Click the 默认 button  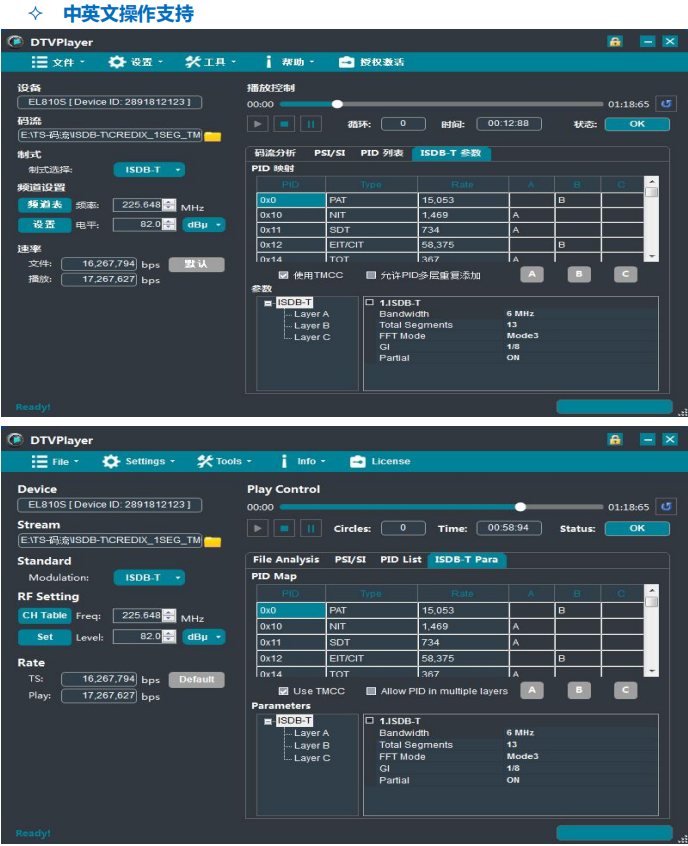click(x=196, y=264)
